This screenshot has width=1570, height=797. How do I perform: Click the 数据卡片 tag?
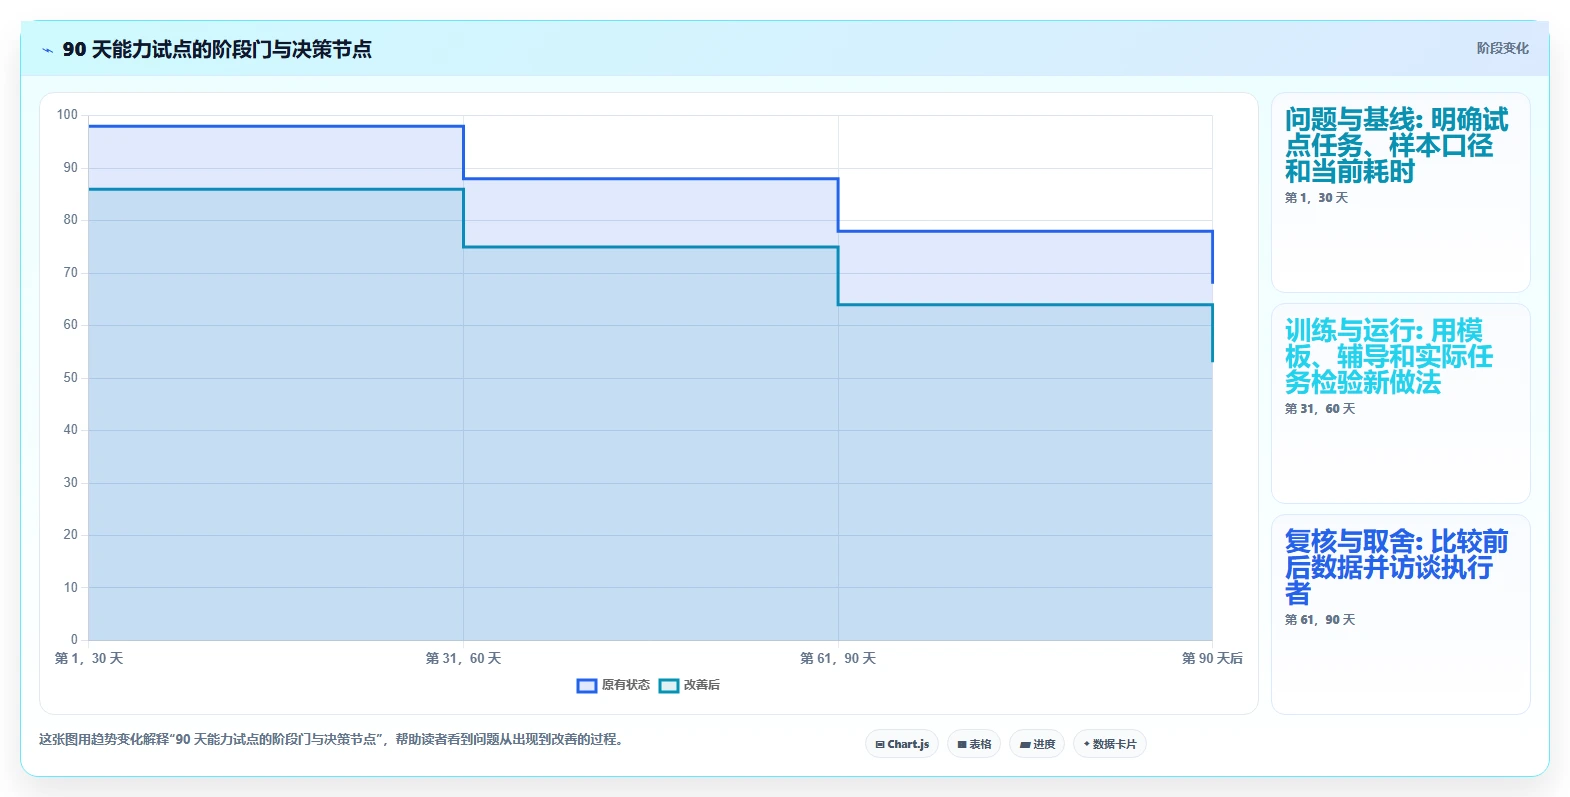1110,744
